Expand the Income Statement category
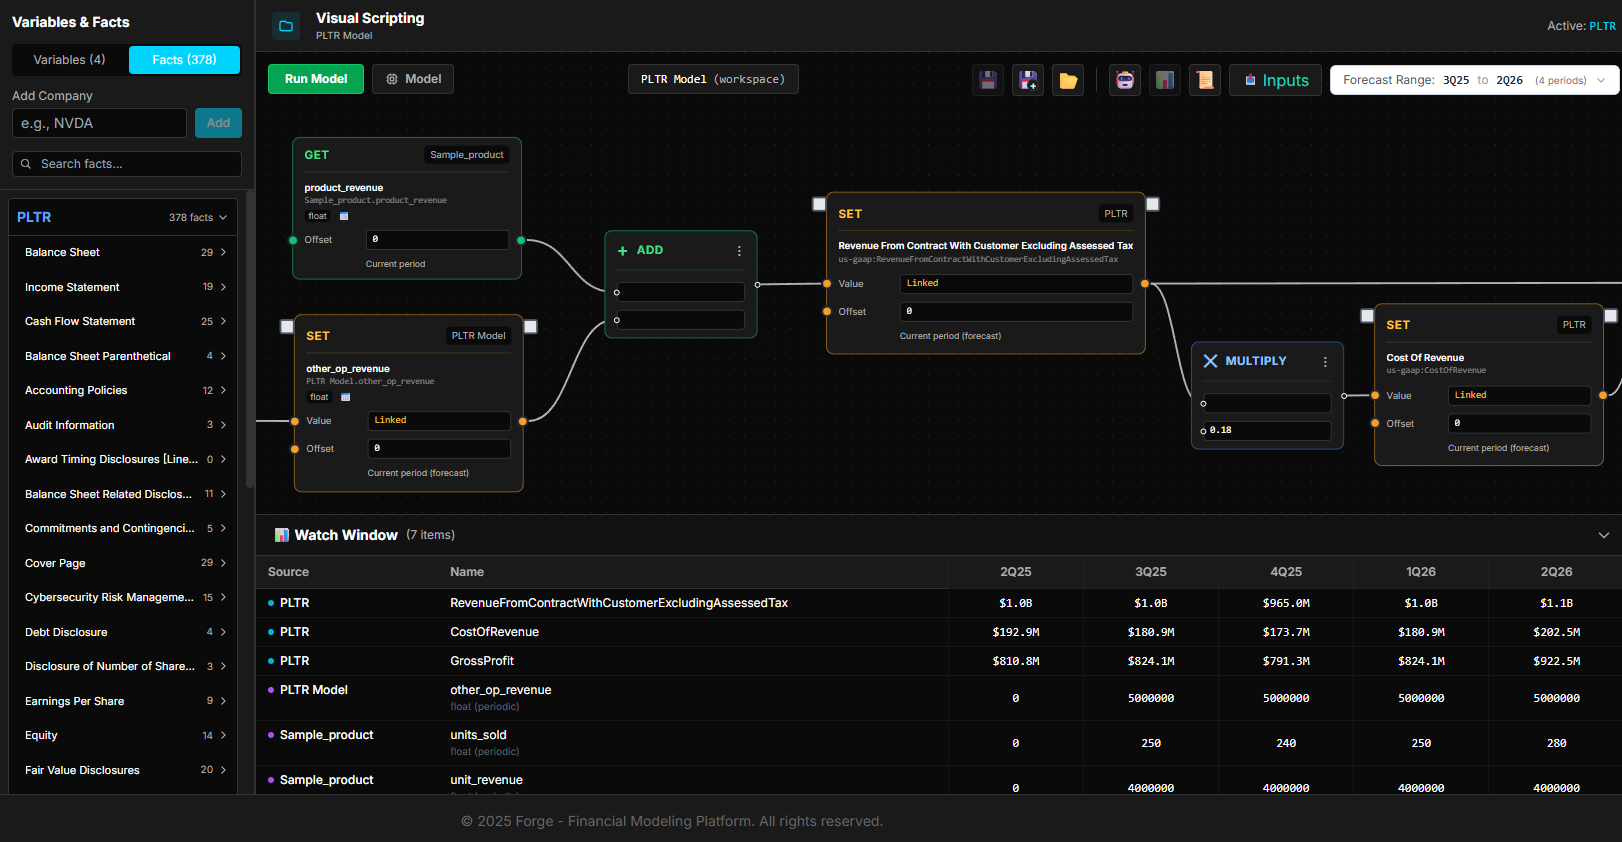The image size is (1622, 842). click(122, 287)
